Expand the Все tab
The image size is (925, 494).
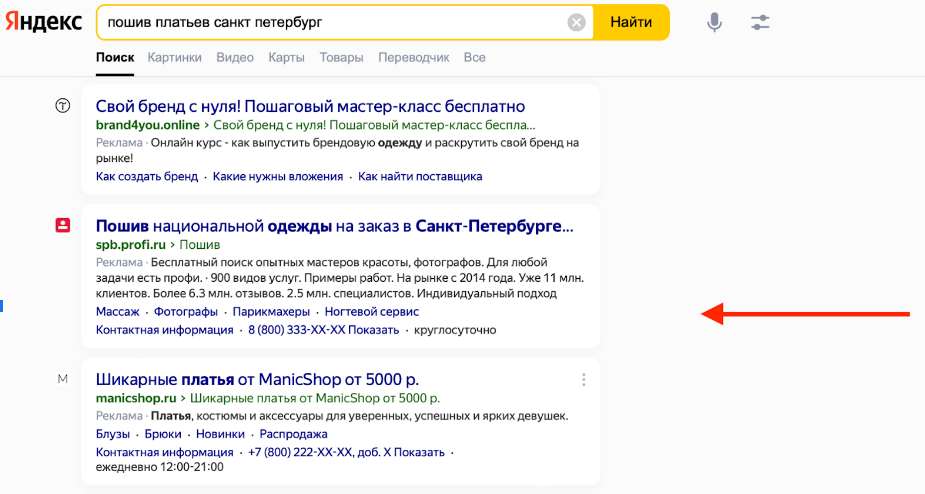474,58
